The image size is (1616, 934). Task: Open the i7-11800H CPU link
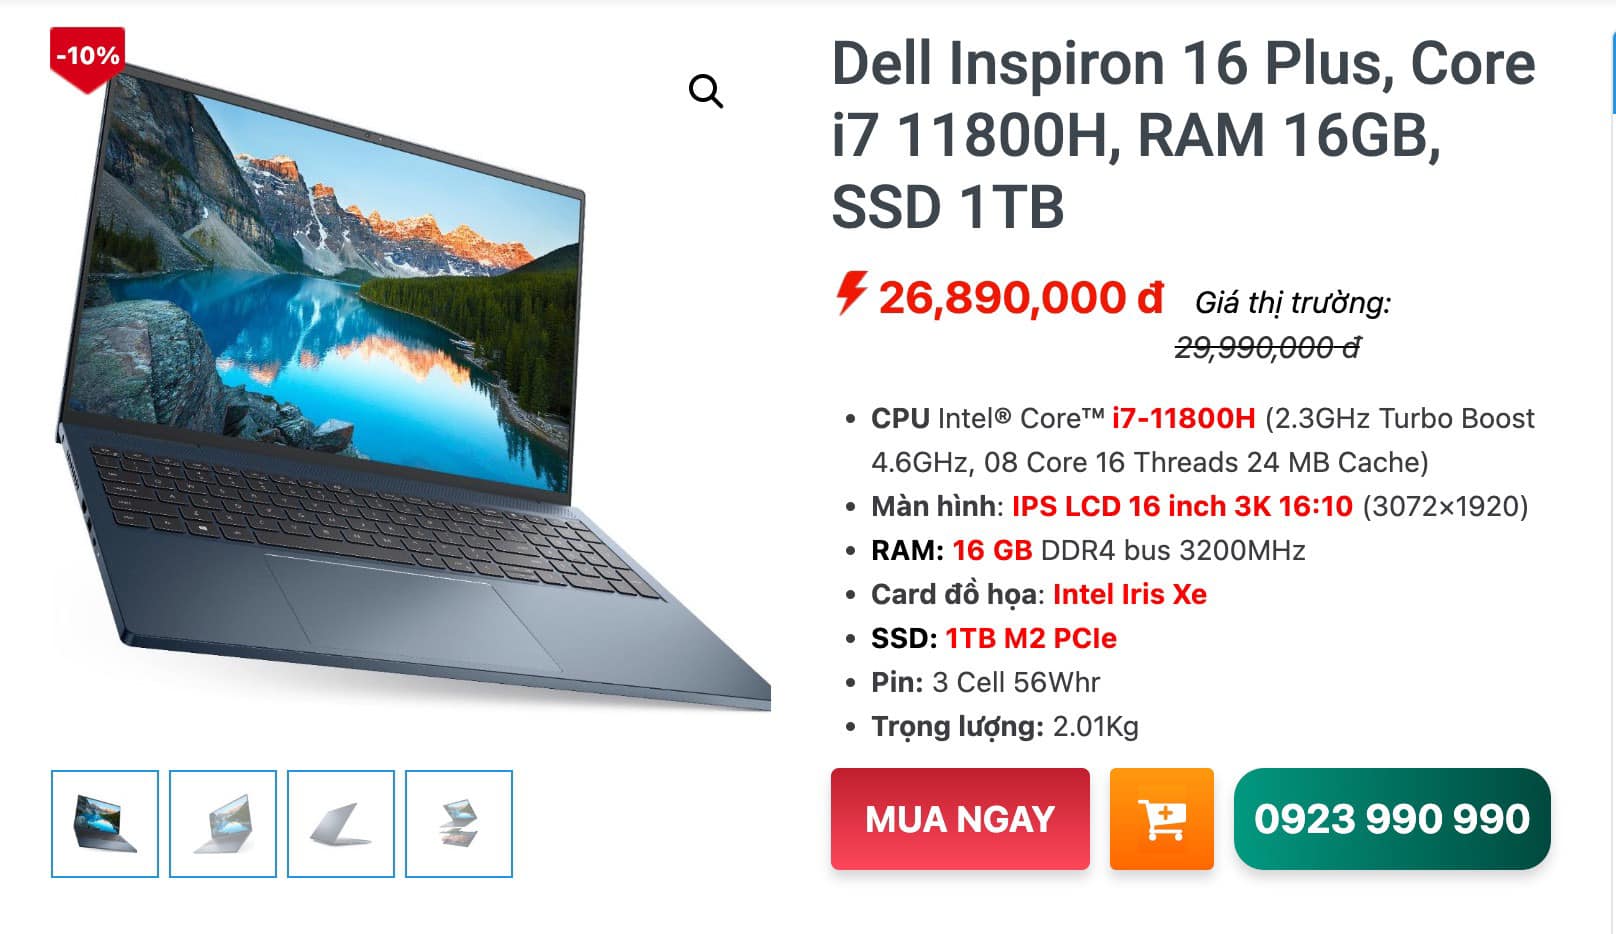[1183, 418]
